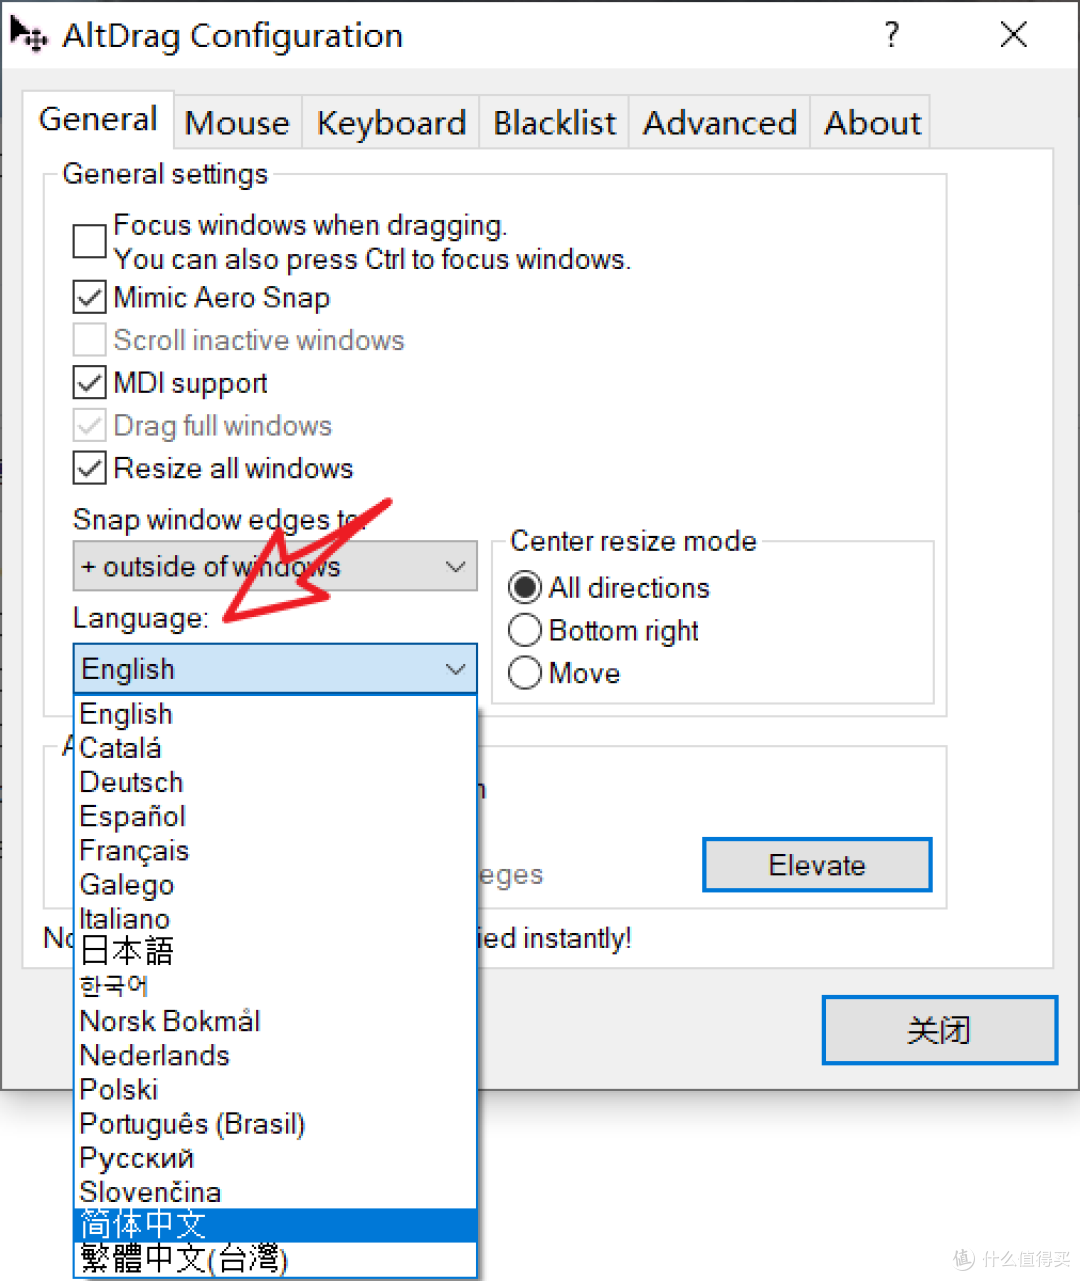
Task: Close the AltDrag Configuration window
Action: [x=1013, y=35]
